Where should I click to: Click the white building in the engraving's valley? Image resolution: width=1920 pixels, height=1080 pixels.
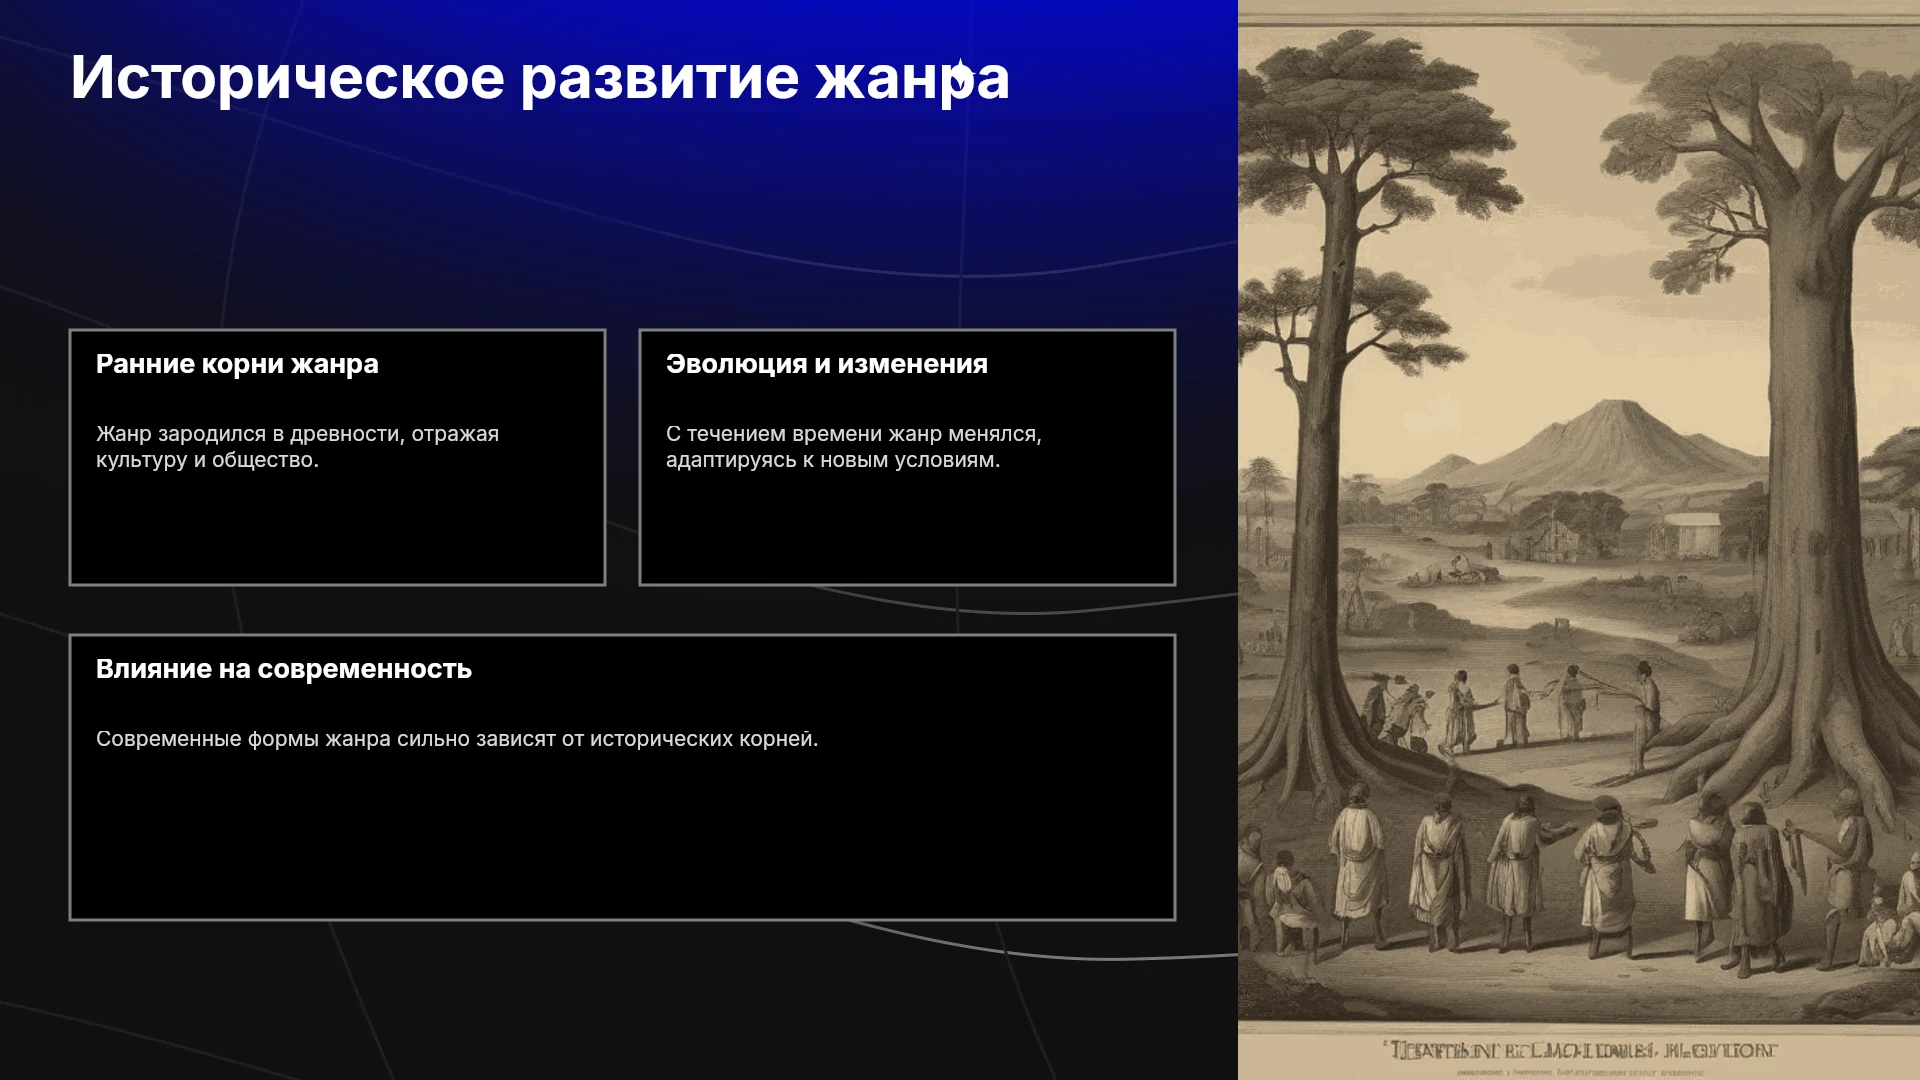1692,535
